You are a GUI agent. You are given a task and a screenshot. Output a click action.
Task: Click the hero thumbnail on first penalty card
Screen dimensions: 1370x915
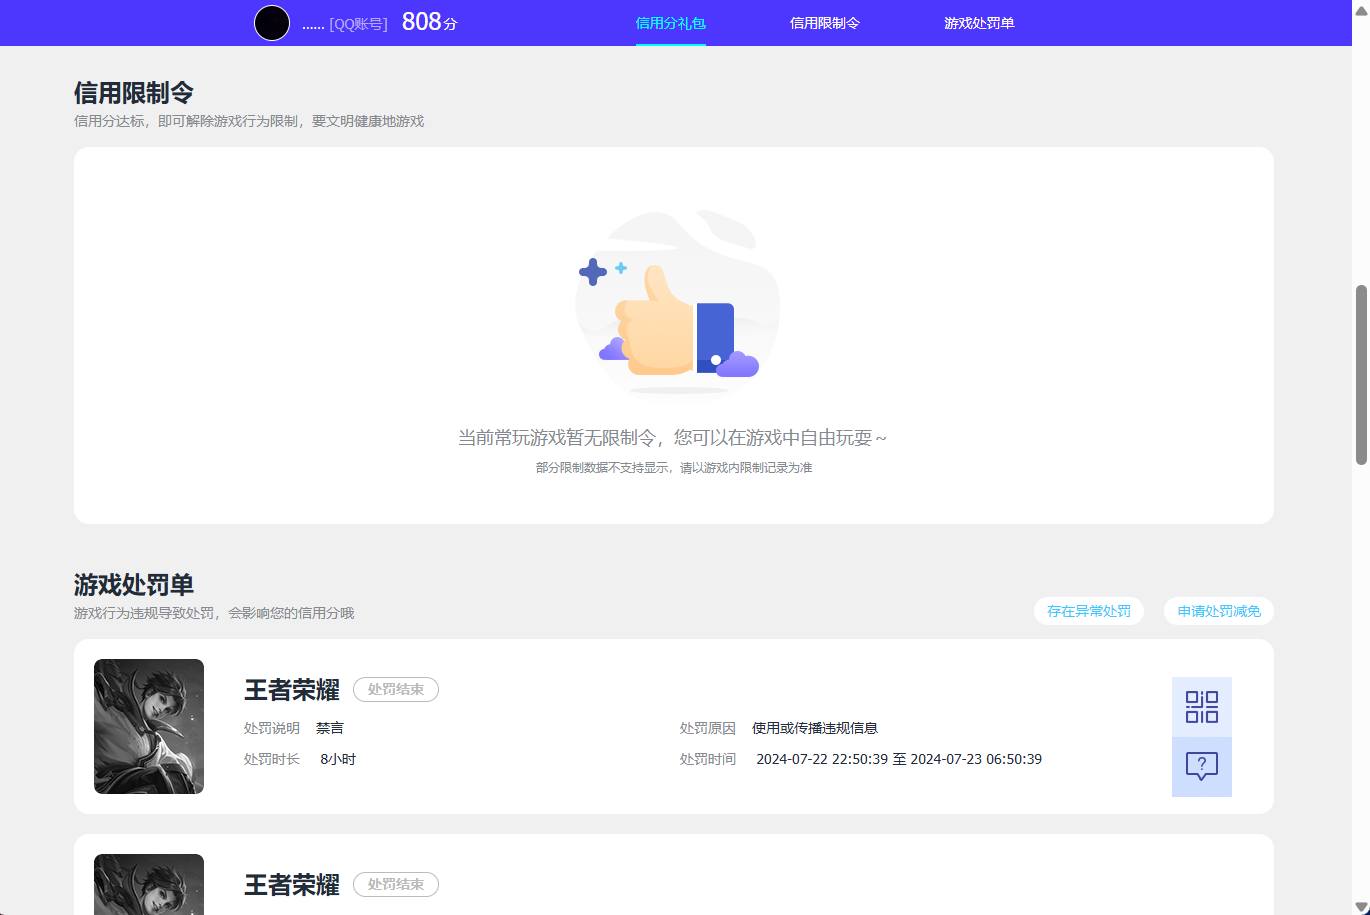pos(149,726)
